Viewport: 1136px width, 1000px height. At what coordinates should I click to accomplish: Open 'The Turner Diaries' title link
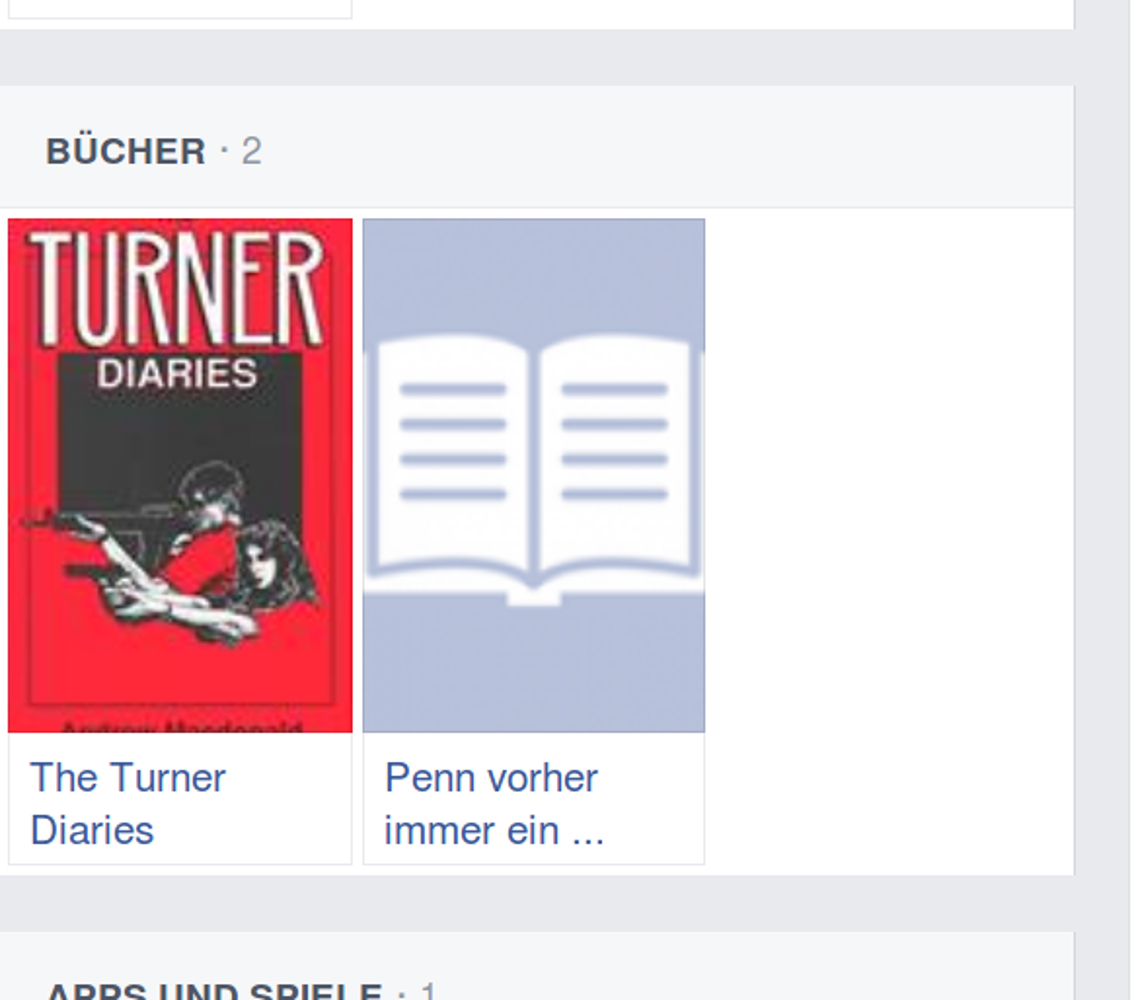point(128,804)
